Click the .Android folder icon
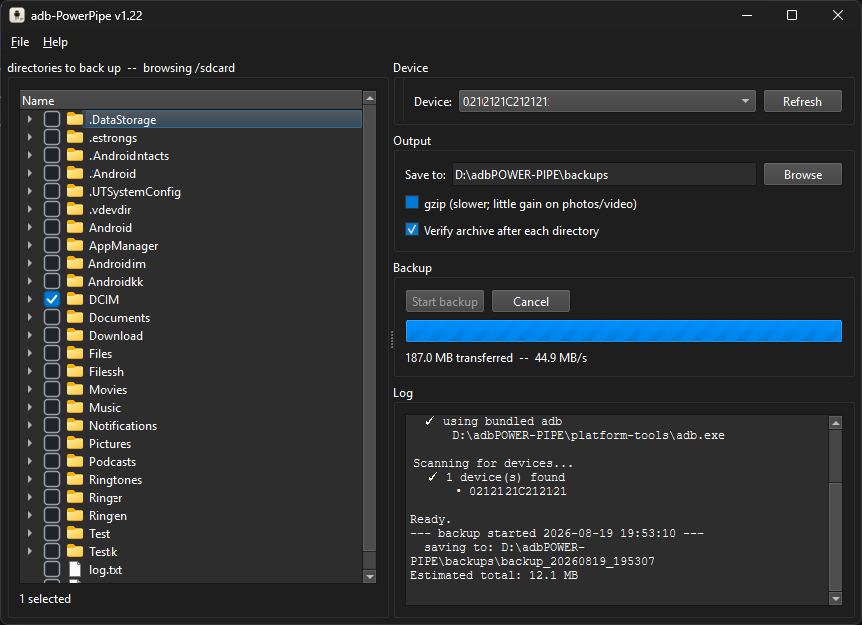The height and width of the screenshot is (625, 862). coord(75,173)
